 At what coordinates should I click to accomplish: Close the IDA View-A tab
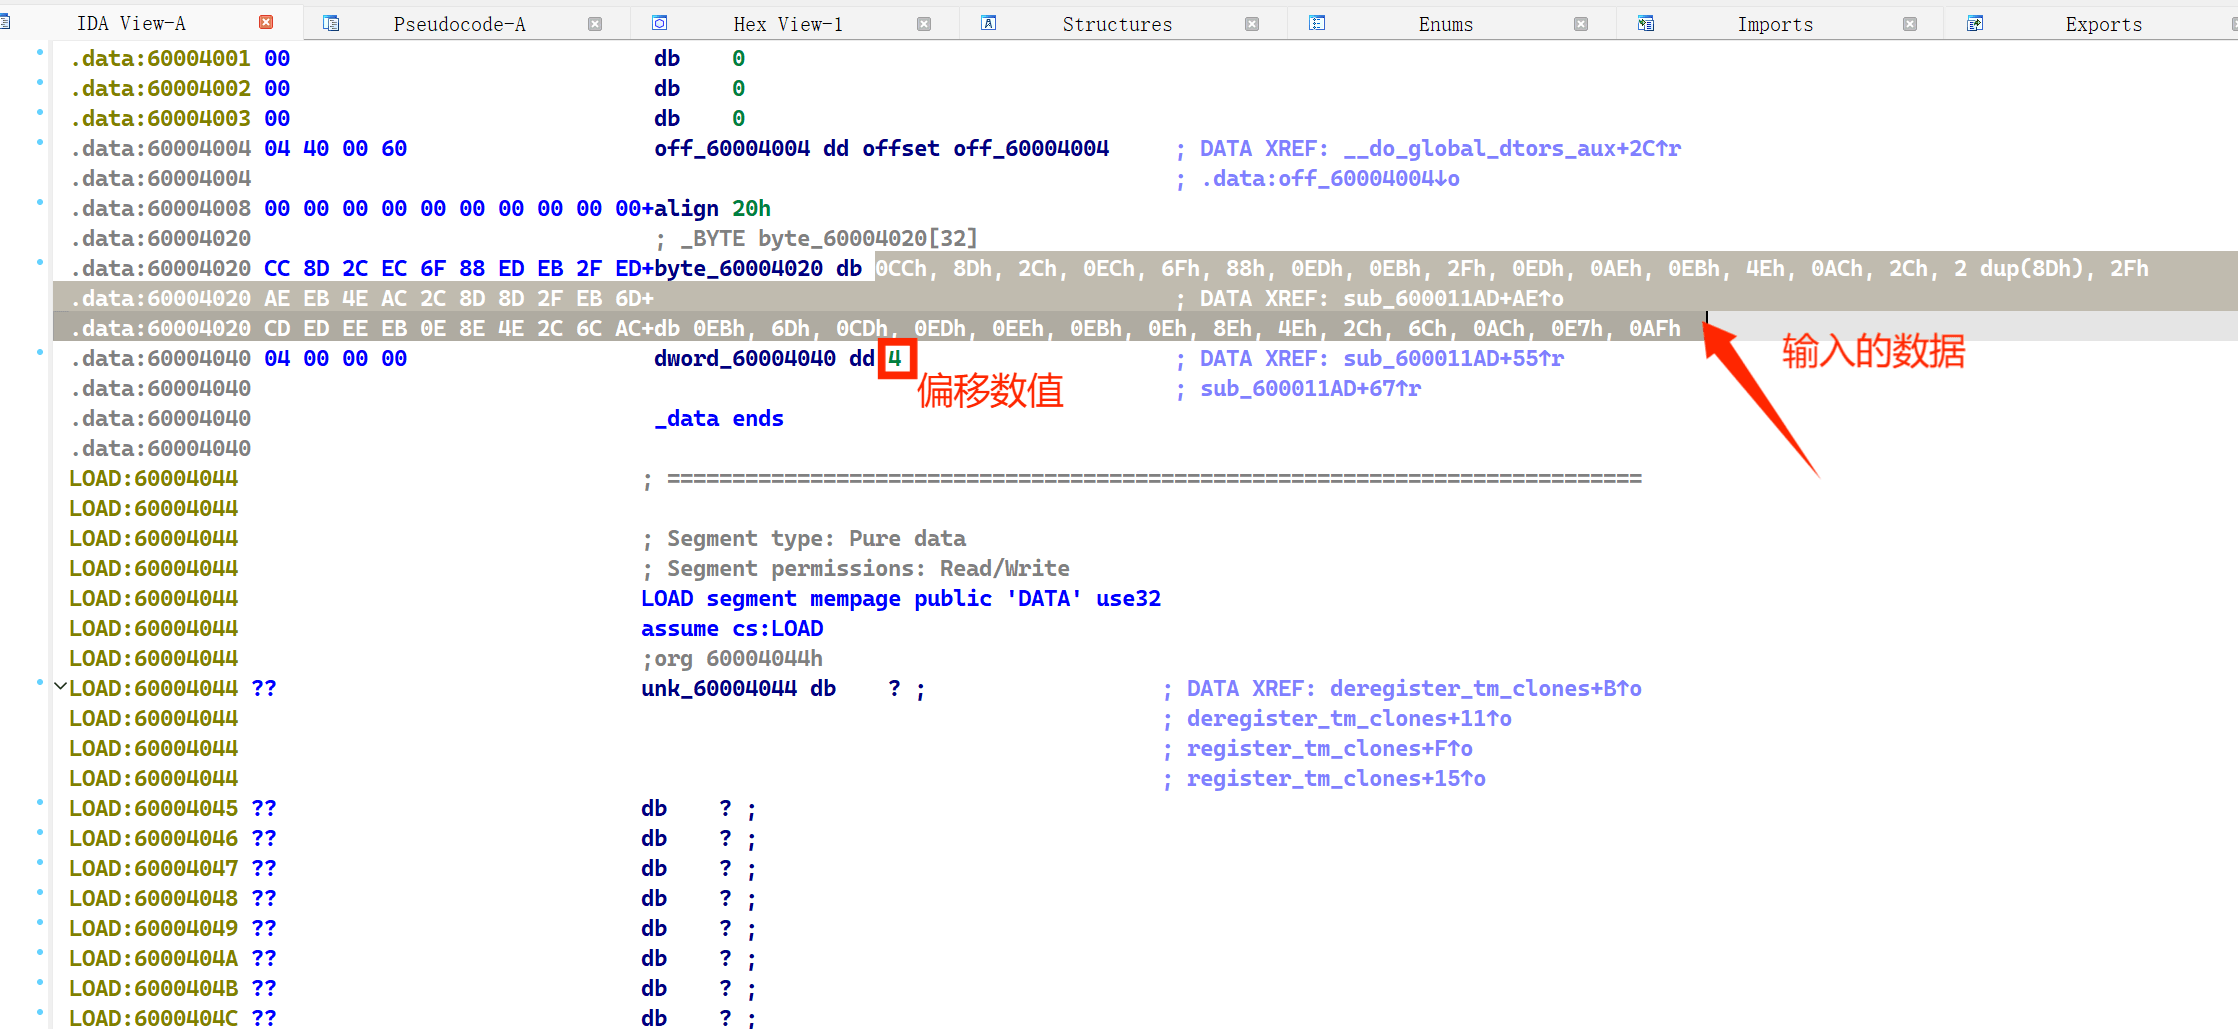[266, 22]
